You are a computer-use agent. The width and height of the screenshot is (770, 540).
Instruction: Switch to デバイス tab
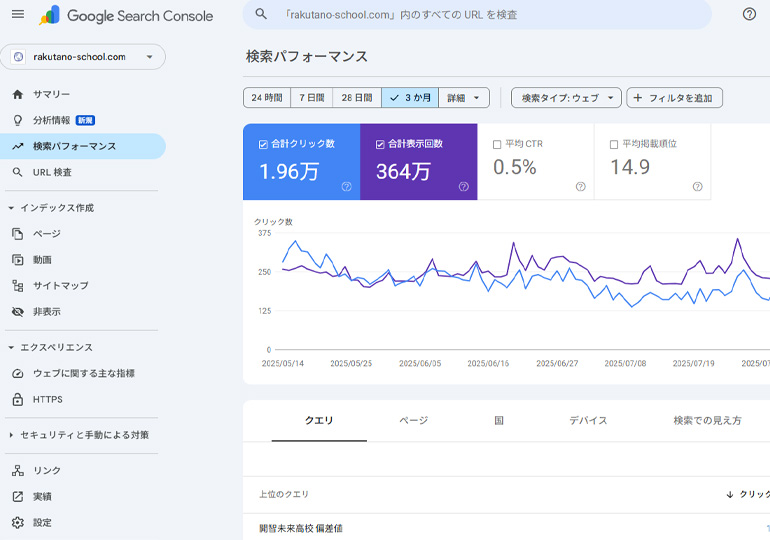click(x=588, y=421)
